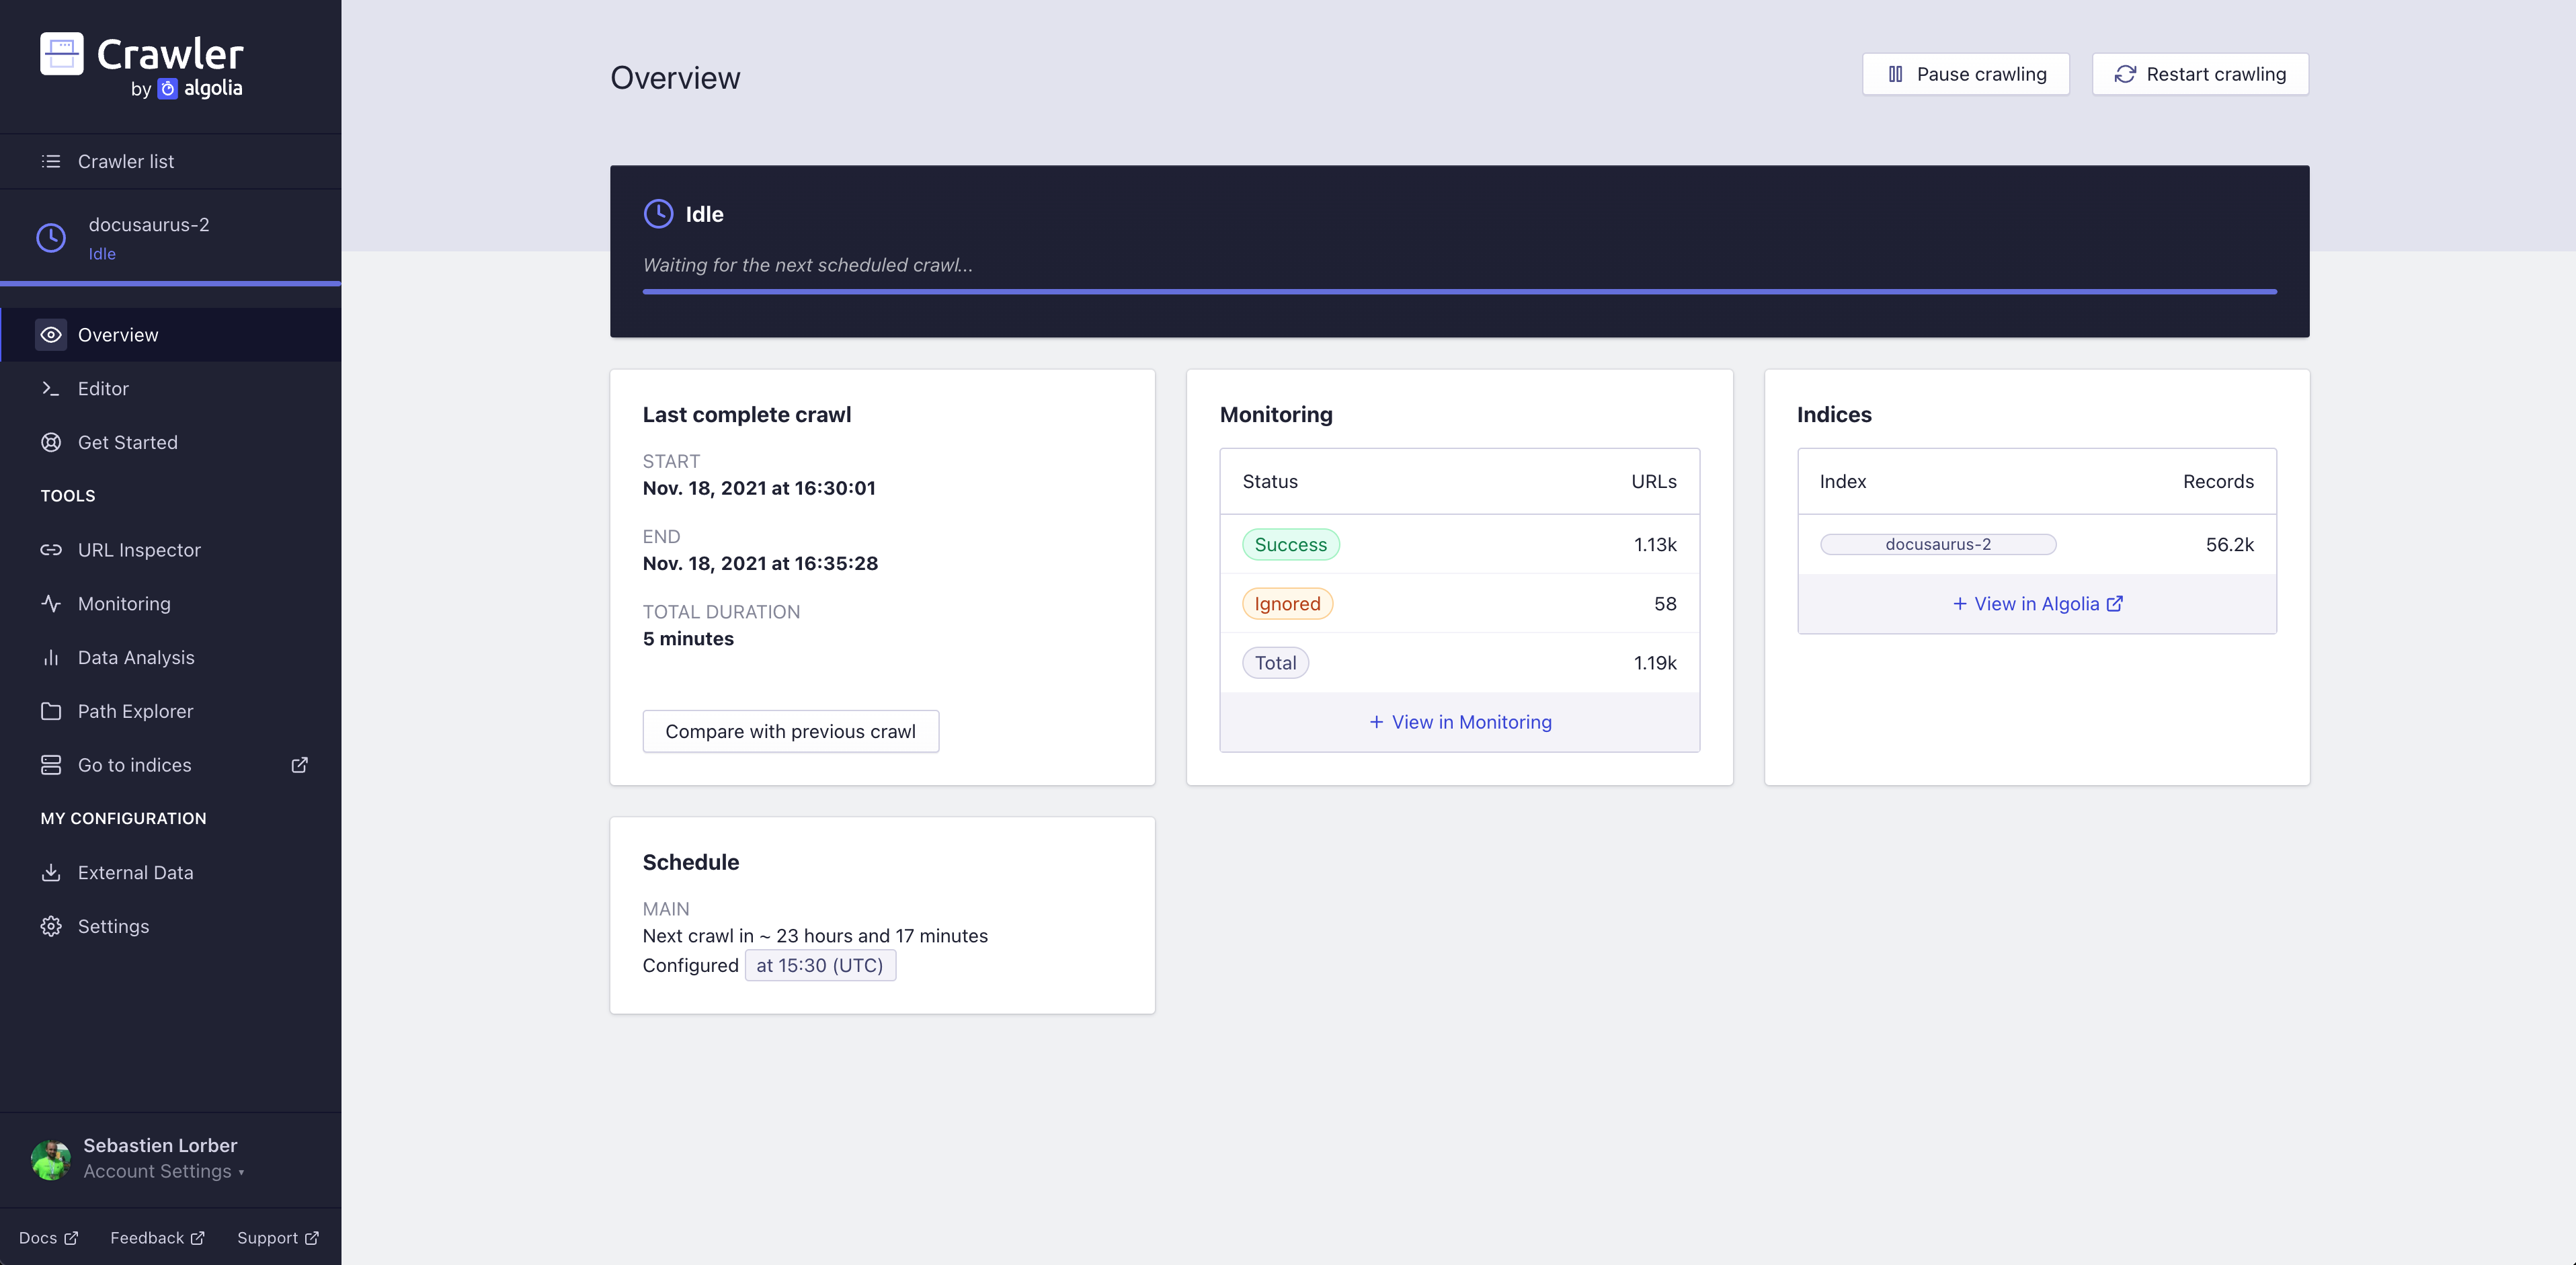Click View in Algolia link
The width and height of the screenshot is (2576, 1265).
coord(2037,603)
